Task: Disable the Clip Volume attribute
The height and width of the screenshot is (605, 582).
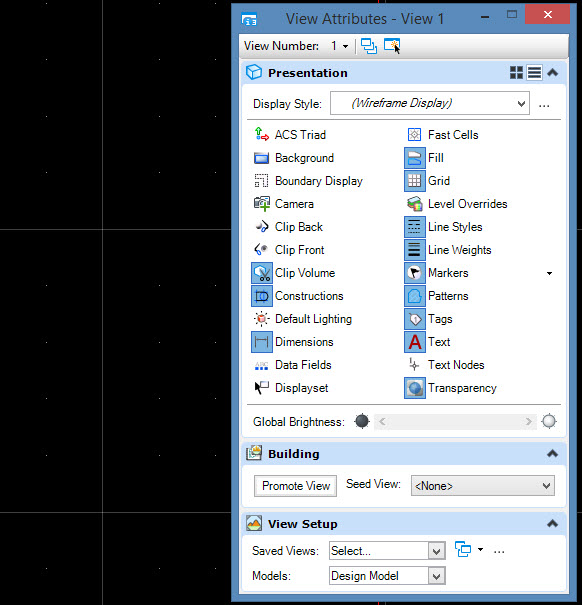Action: coord(262,273)
